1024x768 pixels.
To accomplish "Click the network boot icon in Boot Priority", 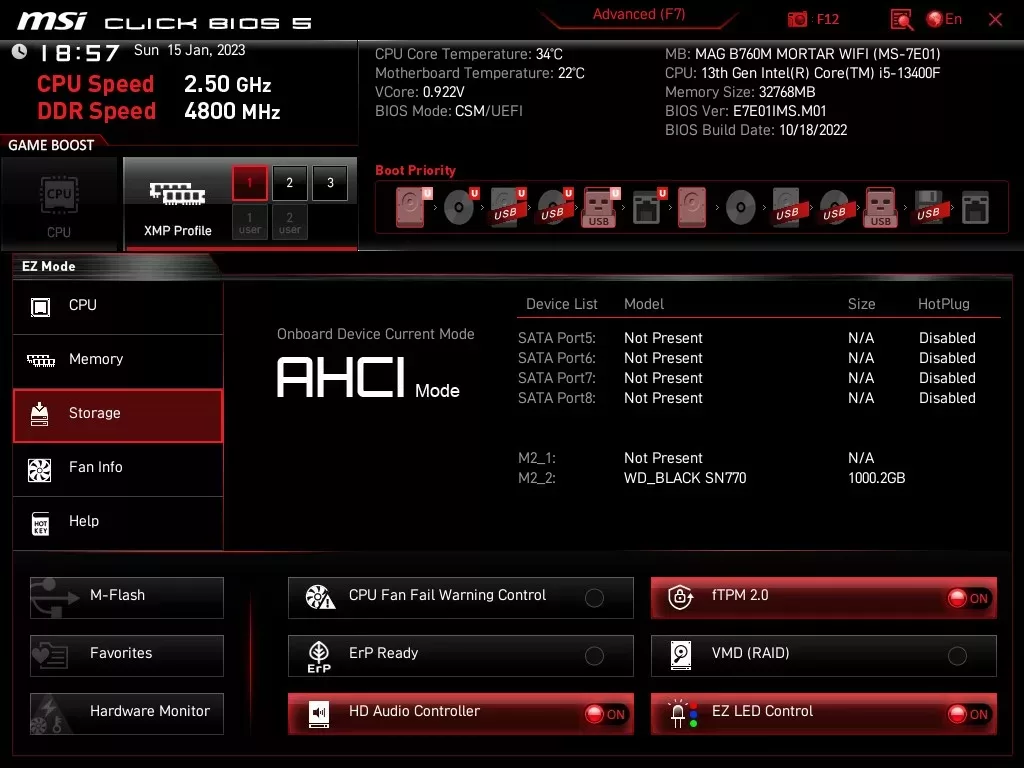I will coord(648,207).
